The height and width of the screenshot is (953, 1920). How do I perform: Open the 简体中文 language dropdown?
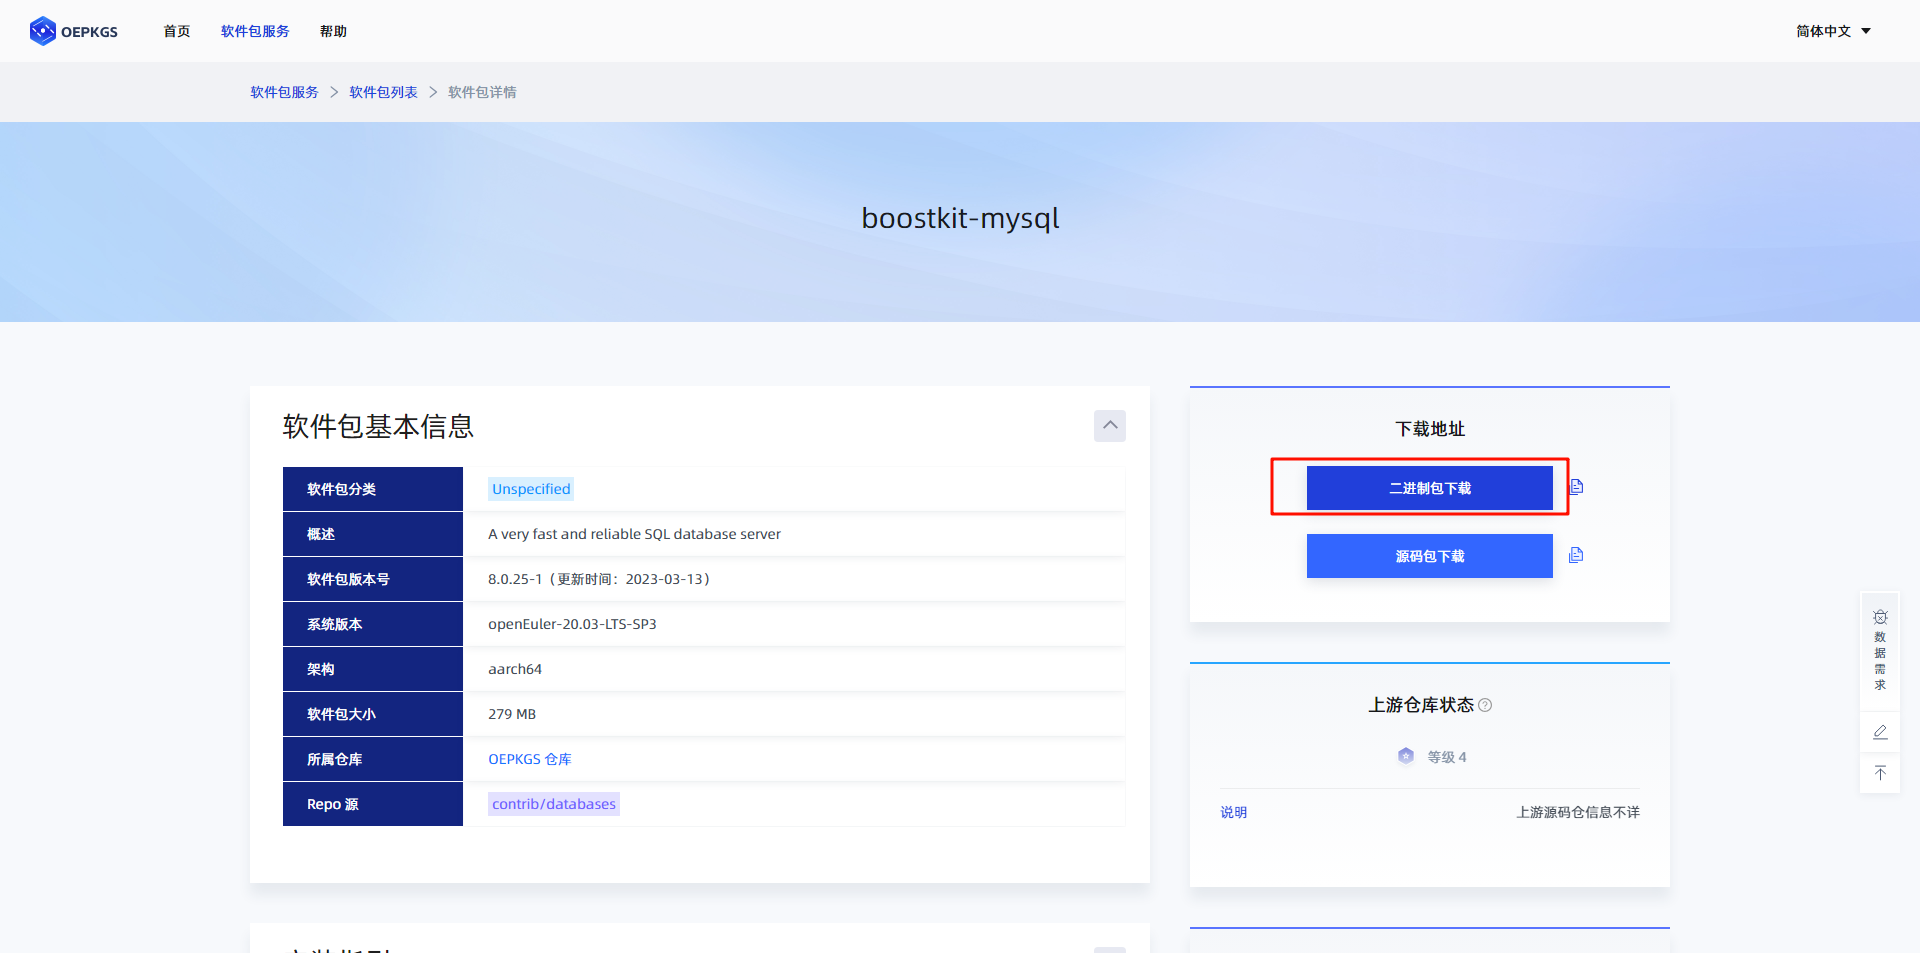click(1833, 31)
